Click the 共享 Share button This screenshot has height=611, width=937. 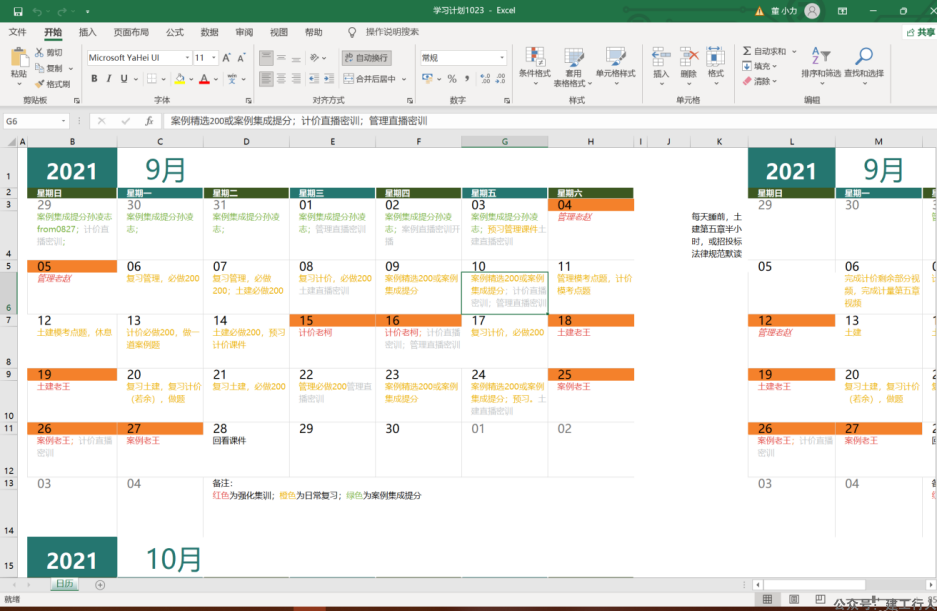point(920,32)
